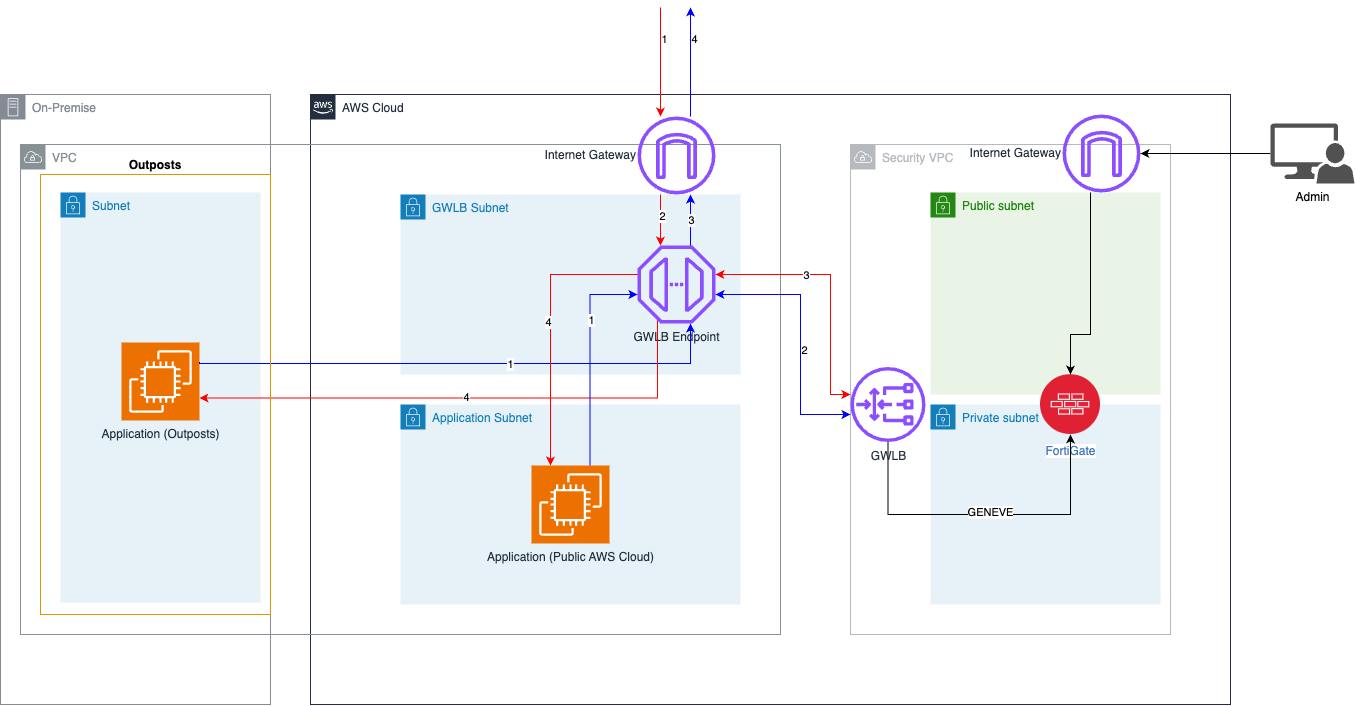Image resolution: width=1355 pixels, height=706 pixels.
Task: Click the AWS Cloud logo badge
Action: point(322,107)
